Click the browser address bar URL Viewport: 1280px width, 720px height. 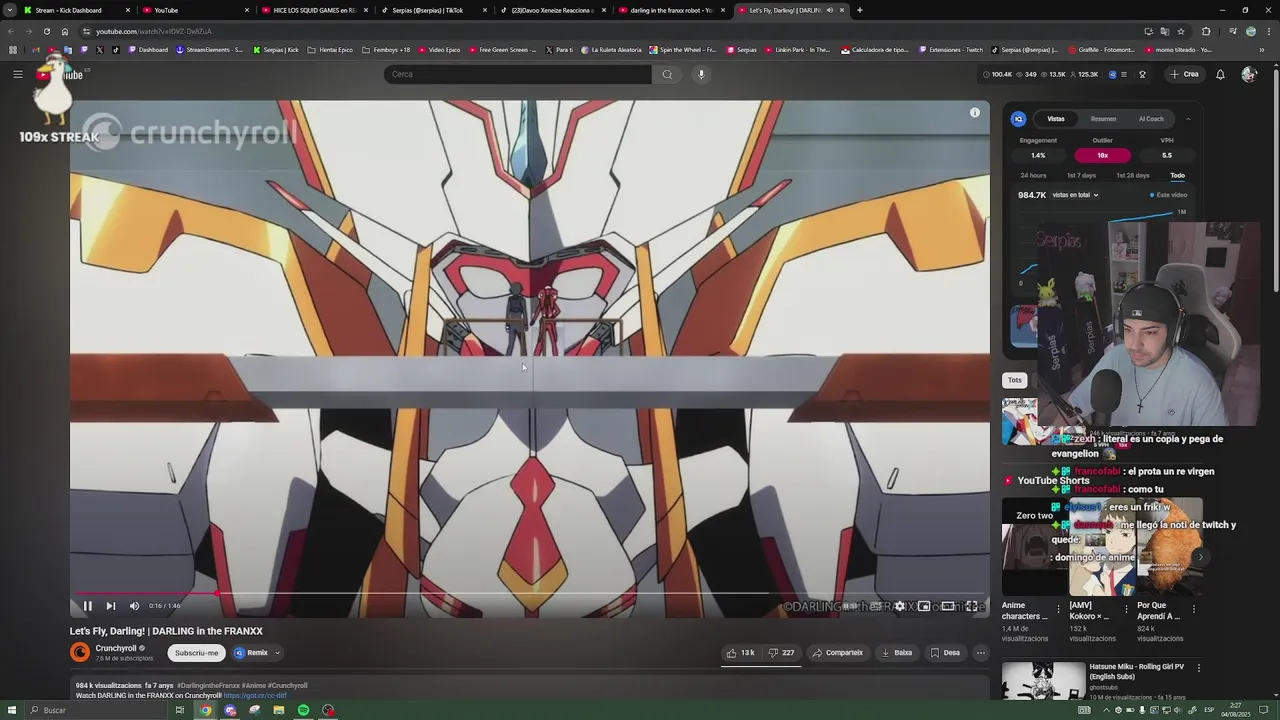[x=154, y=31]
